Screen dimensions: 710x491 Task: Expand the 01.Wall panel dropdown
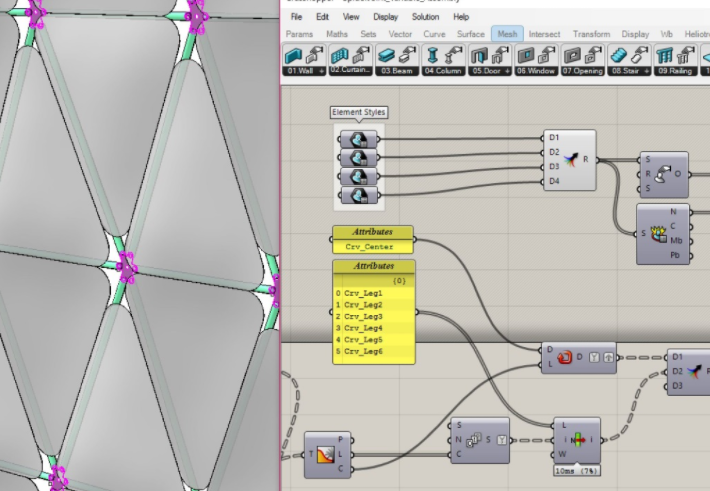[x=304, y=71]
